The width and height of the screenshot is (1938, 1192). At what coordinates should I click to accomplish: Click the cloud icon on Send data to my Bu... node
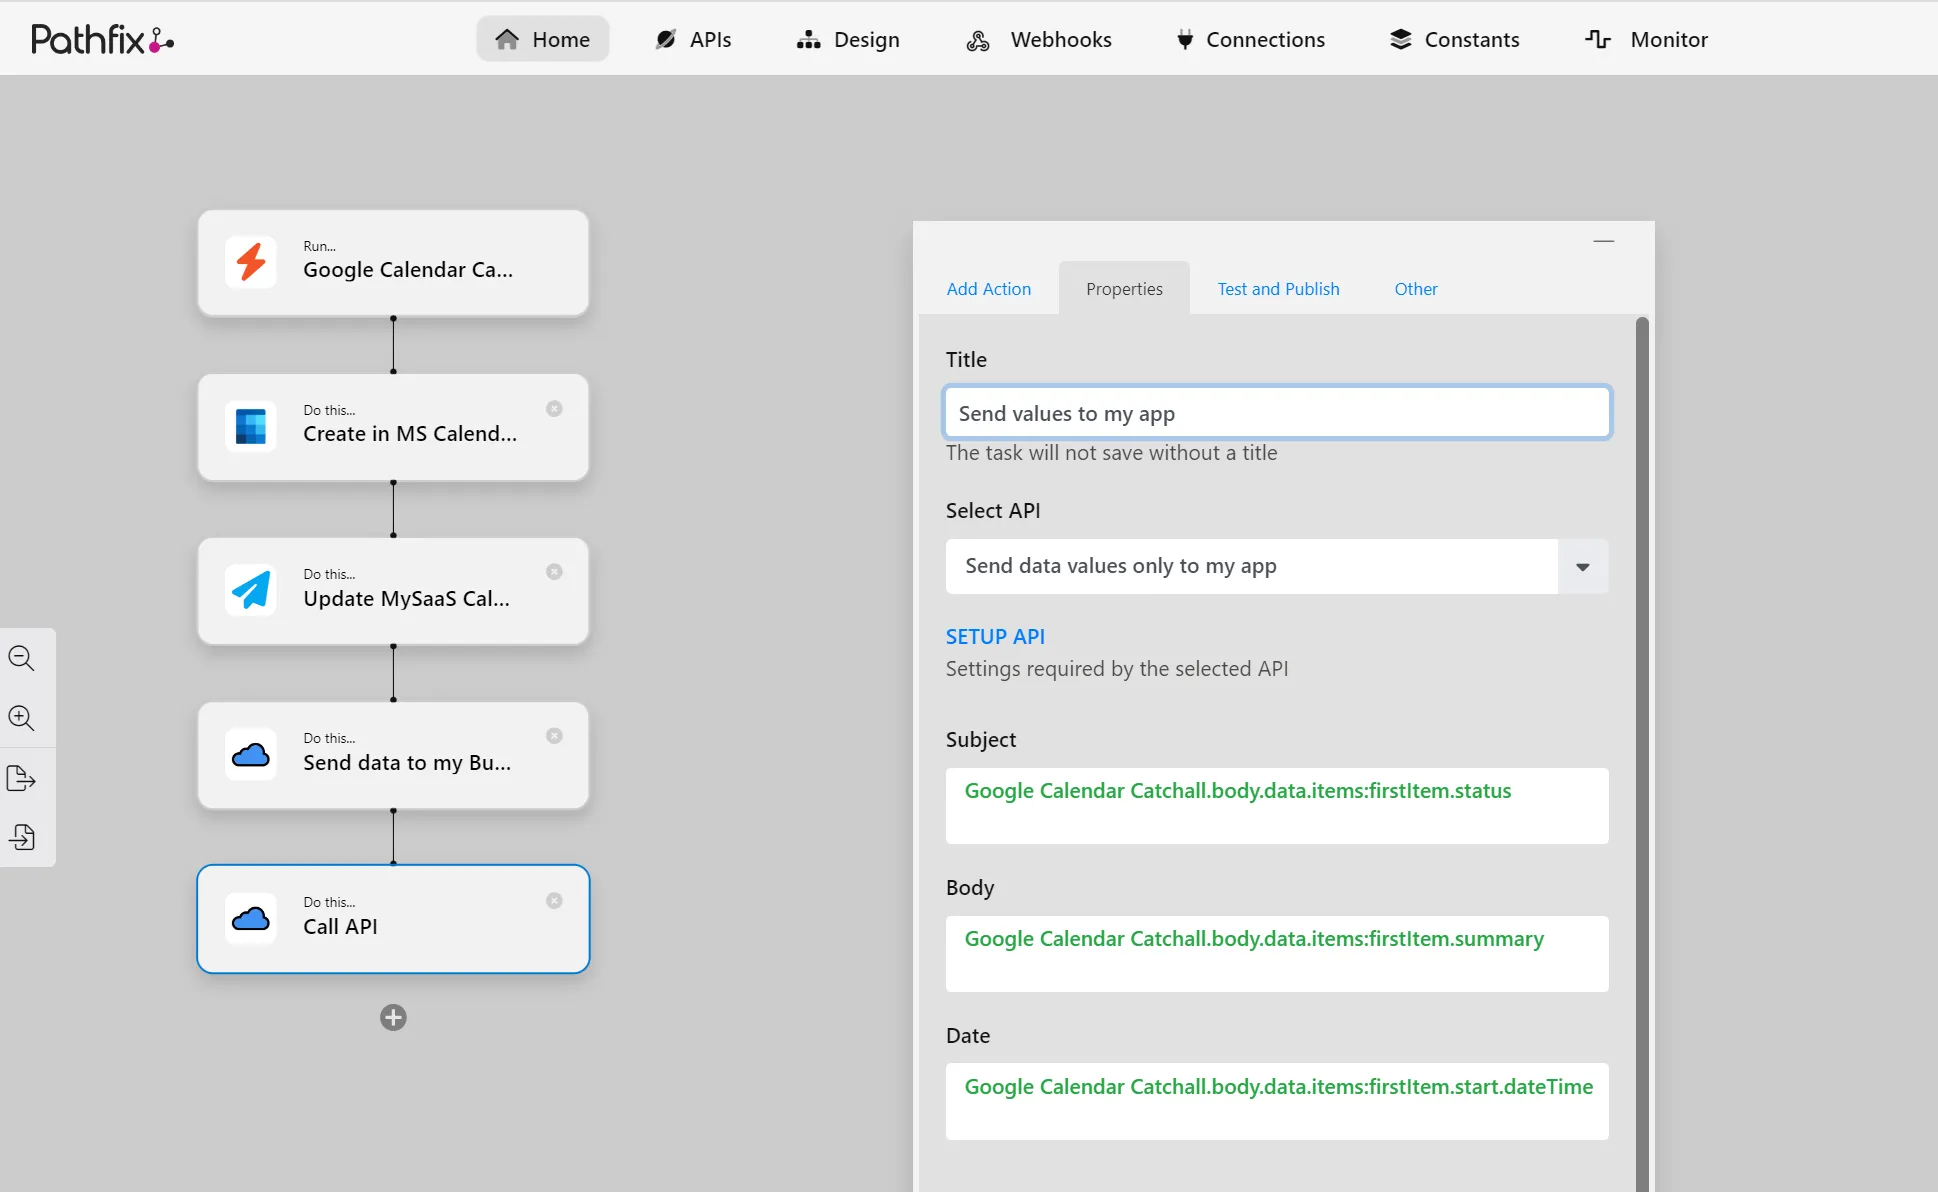(251, 755)
